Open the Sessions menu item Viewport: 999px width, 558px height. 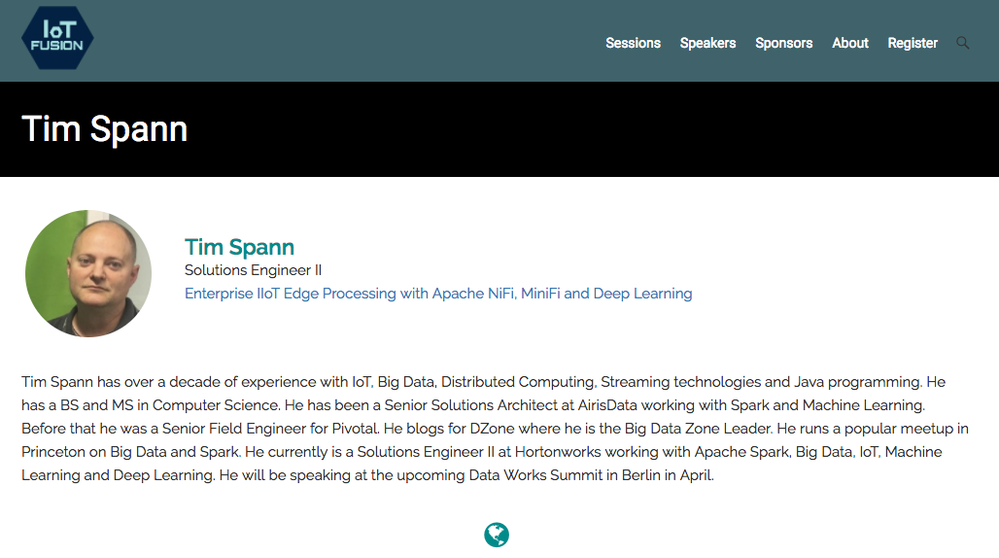[633, 43]
